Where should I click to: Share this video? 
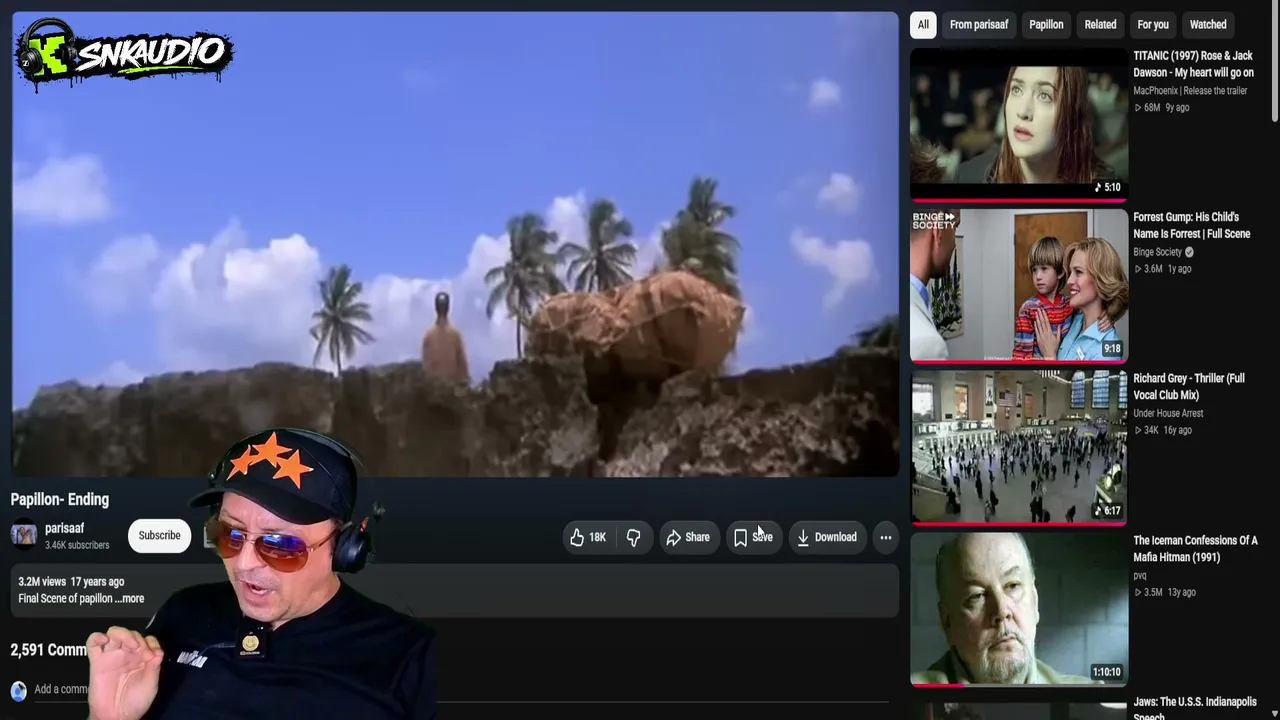coord(687,537)
